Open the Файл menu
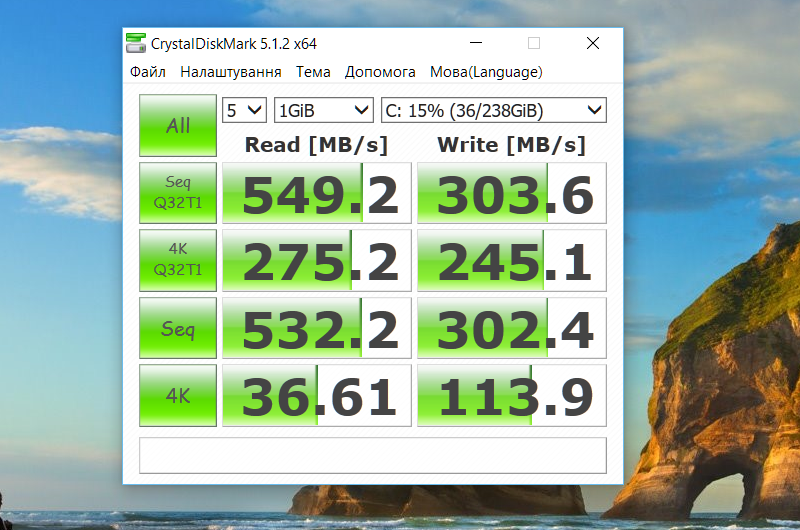800x530 pixels. tap(148, 72)
